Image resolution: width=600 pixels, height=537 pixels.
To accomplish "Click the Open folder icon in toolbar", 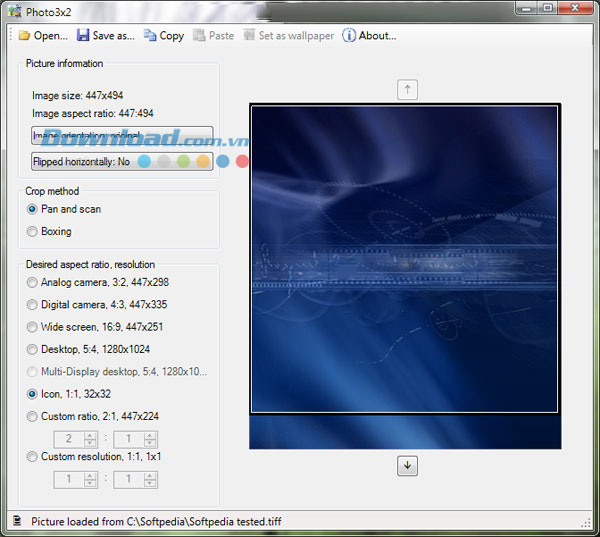I will [24, 36].
